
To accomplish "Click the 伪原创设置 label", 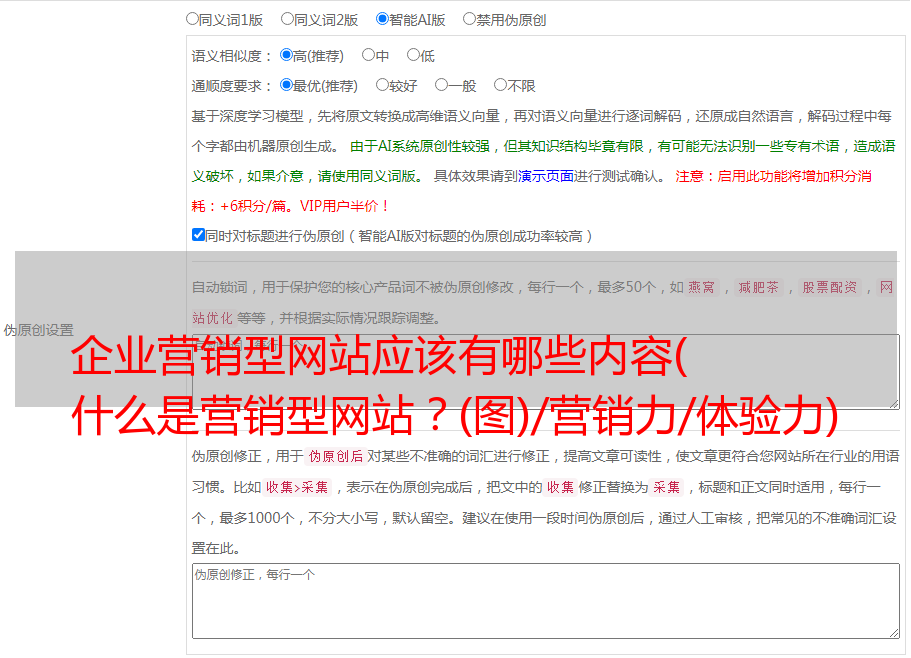I will pos(39,330).
